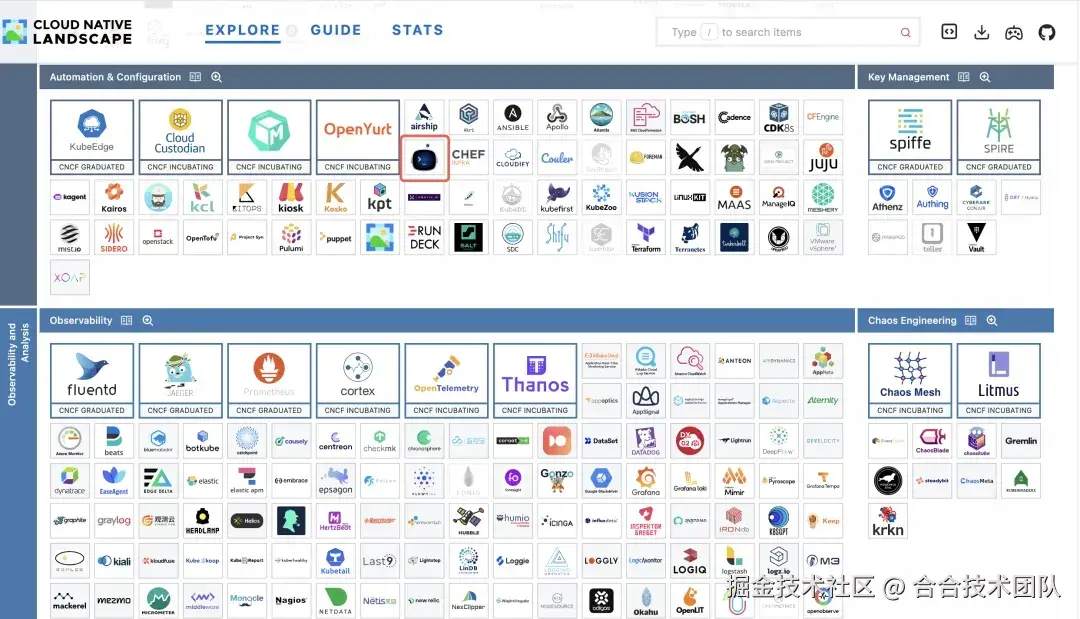Click the download icon in header
The image size is (1080, 619).
[x=982, y=32]
